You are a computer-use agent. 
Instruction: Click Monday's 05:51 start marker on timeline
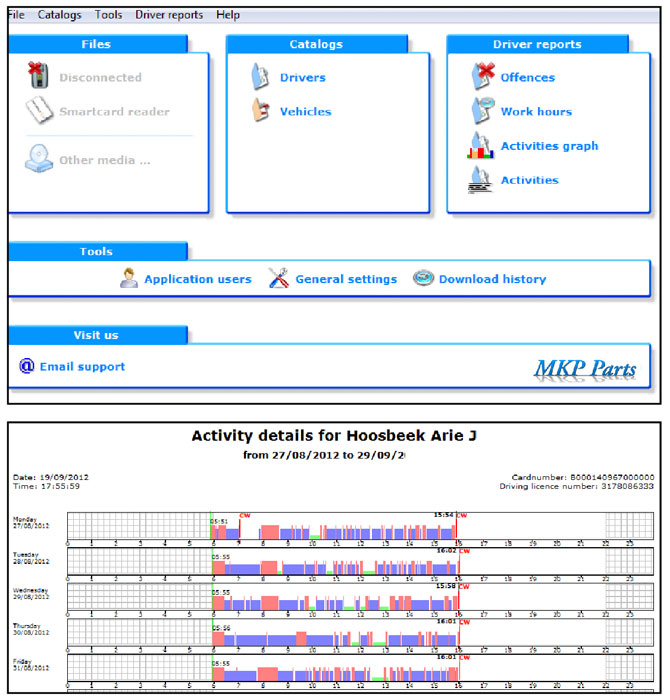click(x=218, y=521)
